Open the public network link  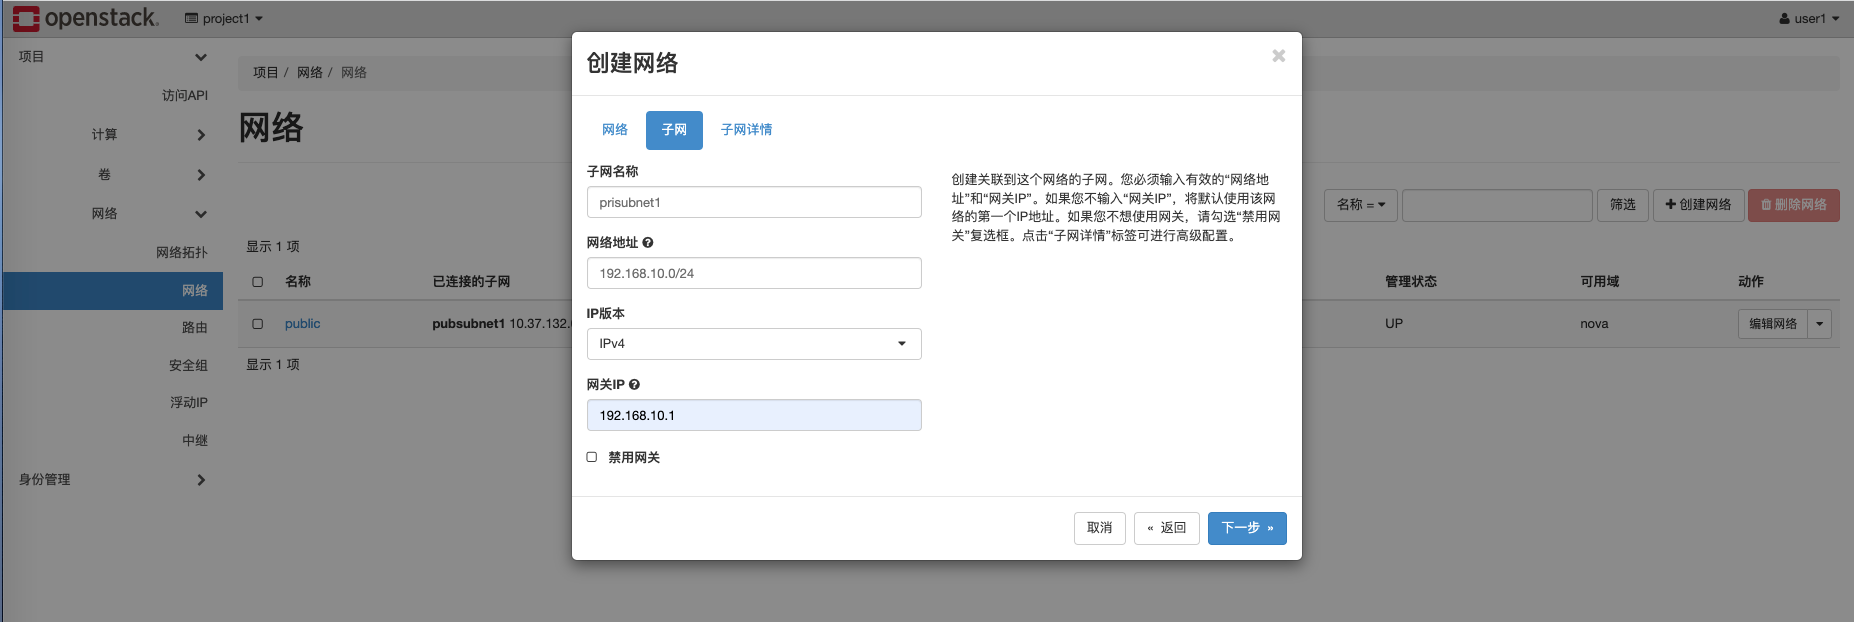[x=302, y=324]
